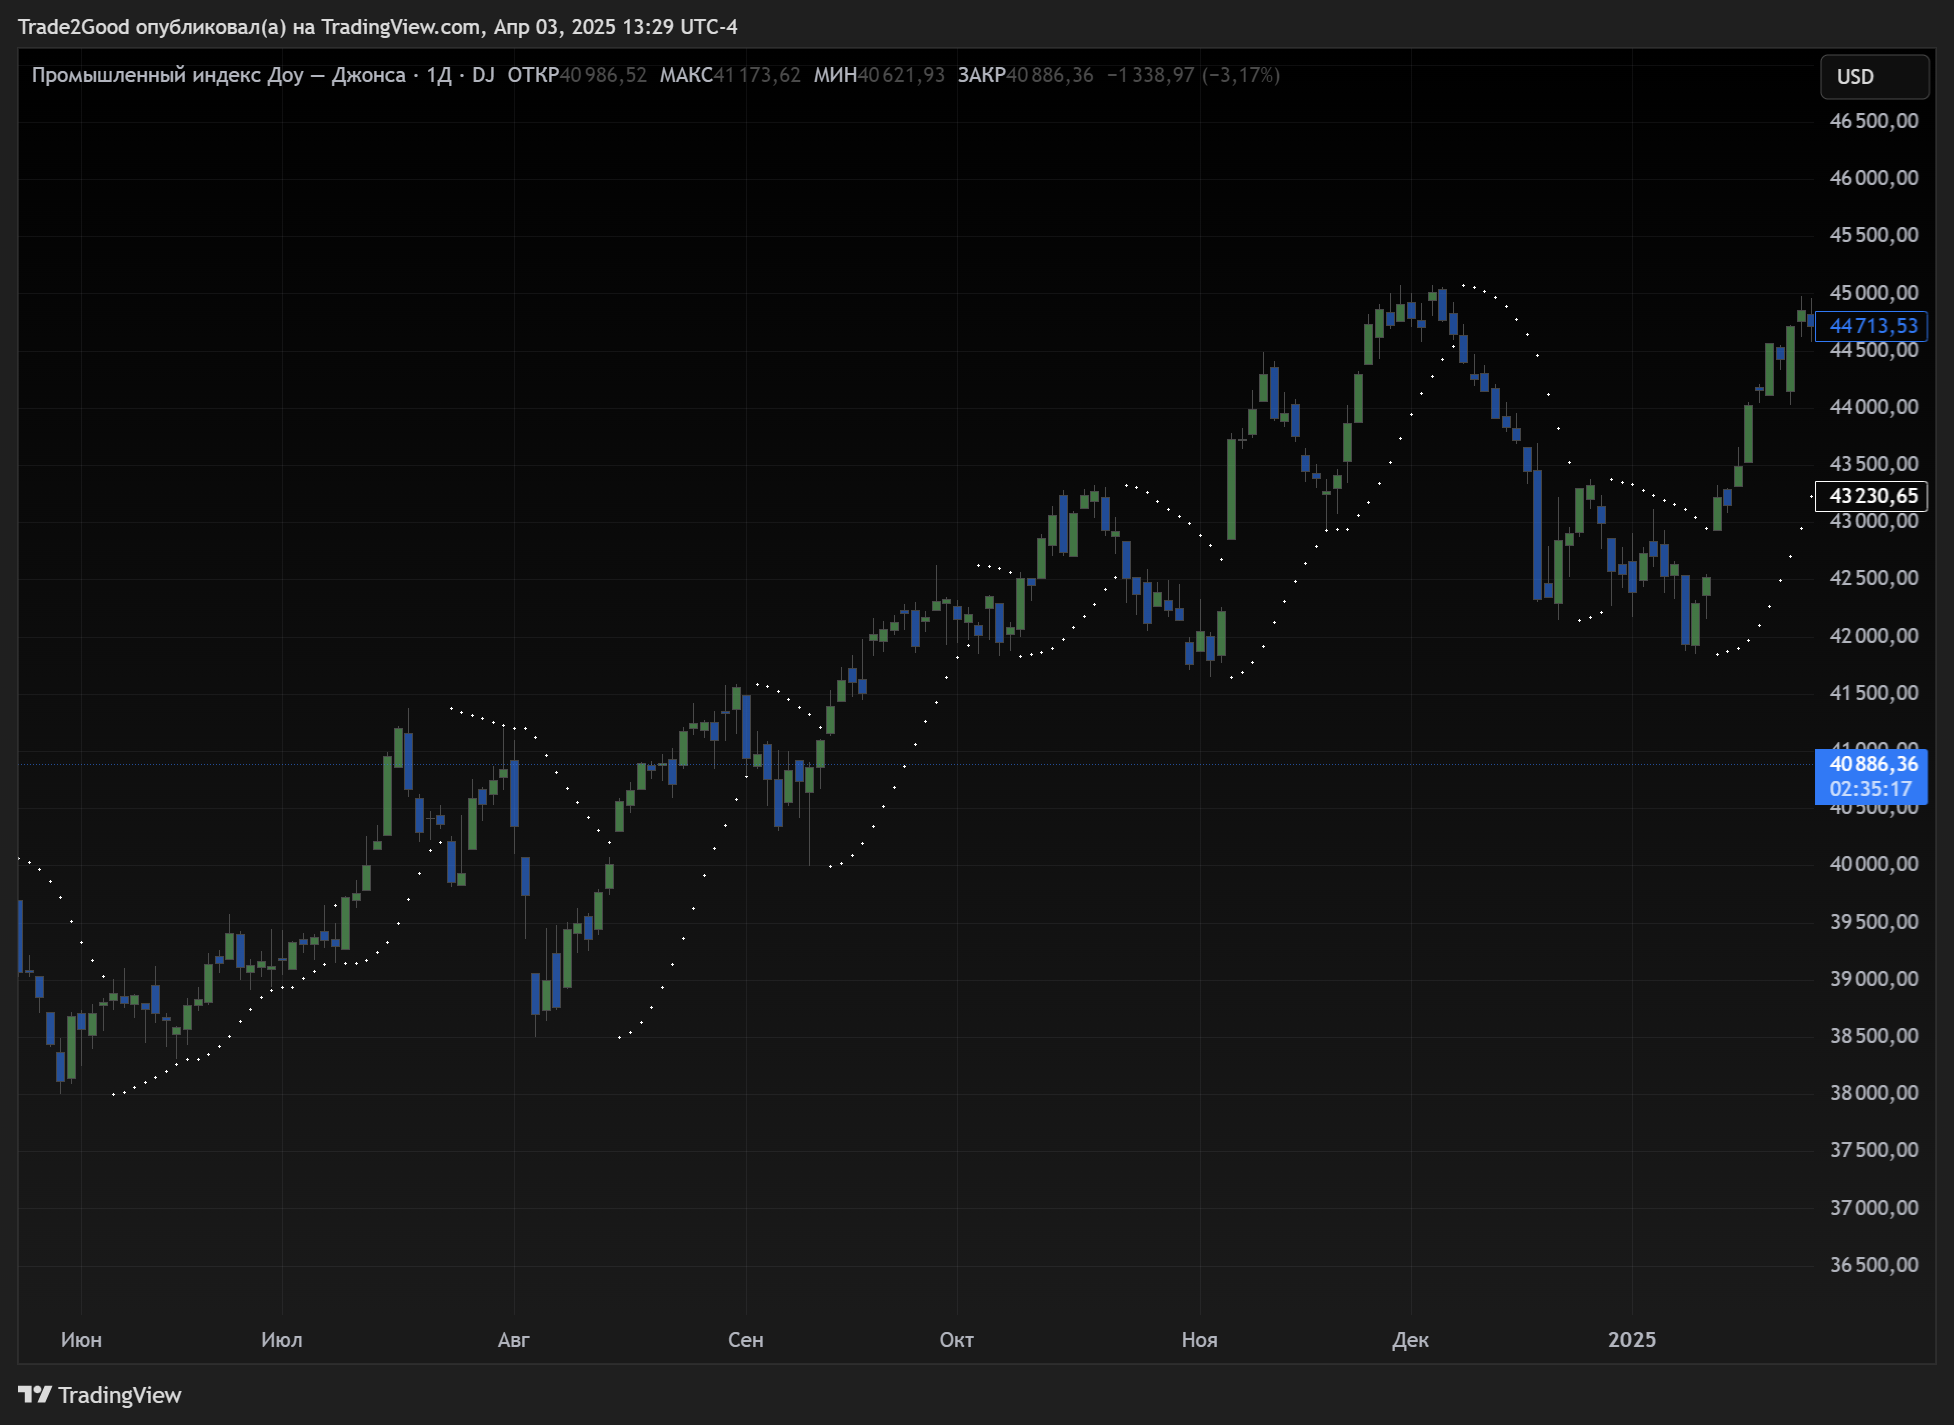Click the 36 500,00 price scale label
Viewport: 1954px width, 1425px height.
1873,1265
